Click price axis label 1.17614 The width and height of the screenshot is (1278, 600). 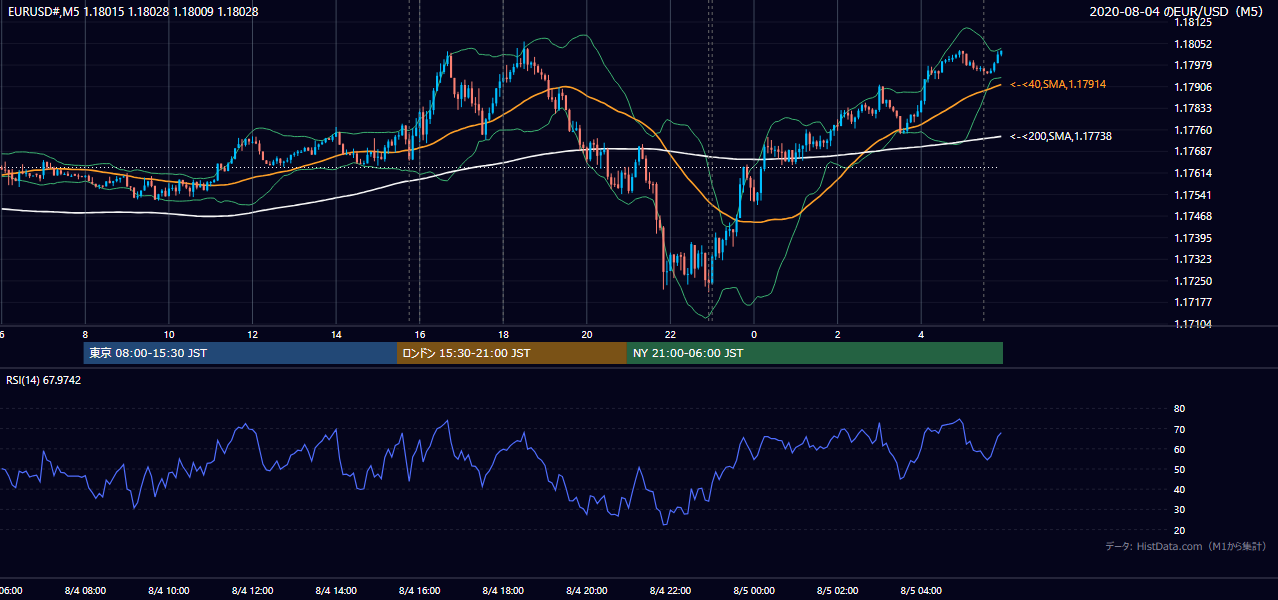(1194, 173)
